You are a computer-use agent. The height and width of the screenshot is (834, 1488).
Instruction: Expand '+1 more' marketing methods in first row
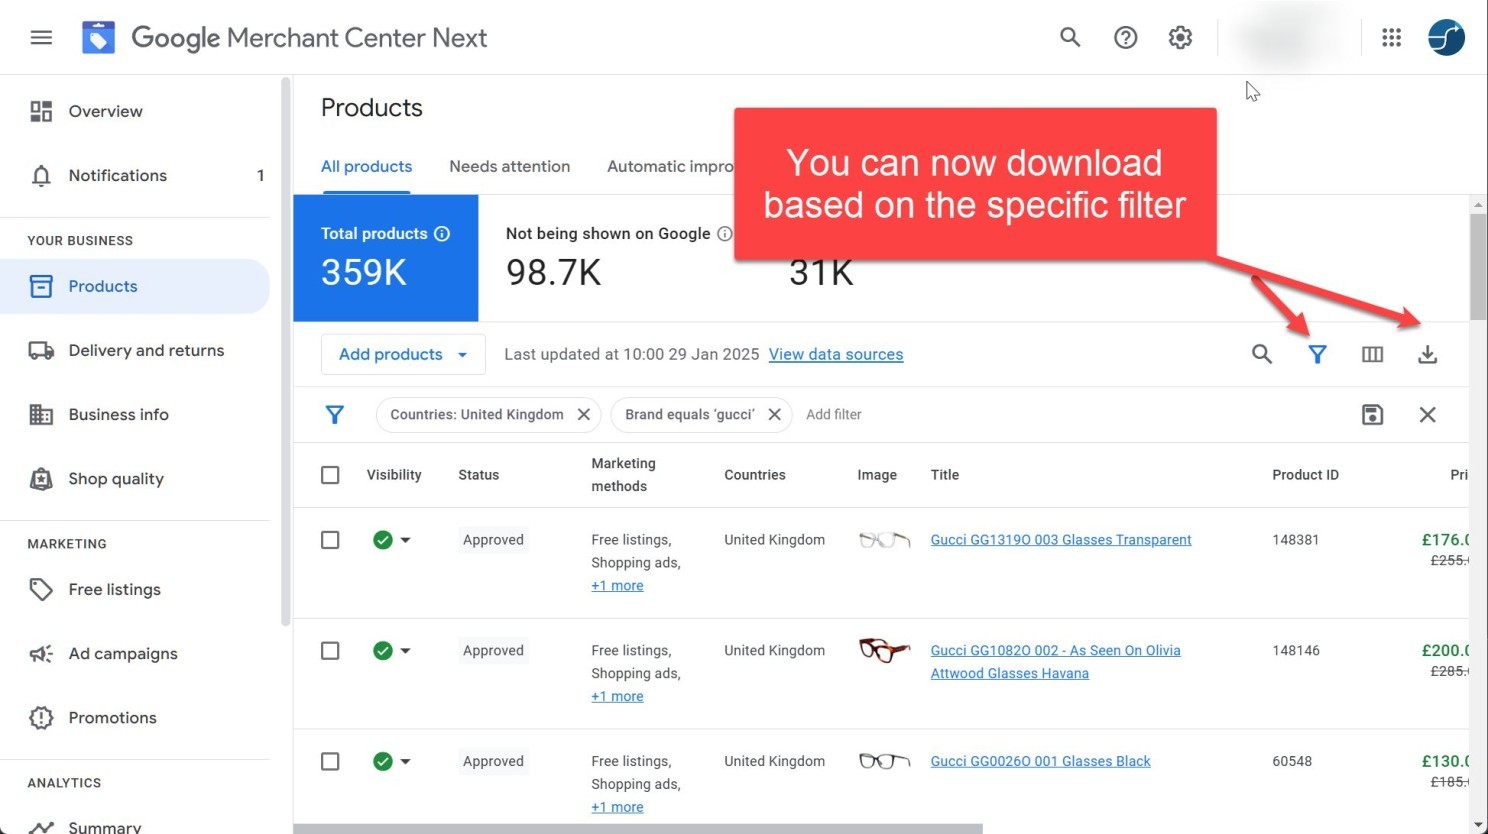[x=617, y=586]
